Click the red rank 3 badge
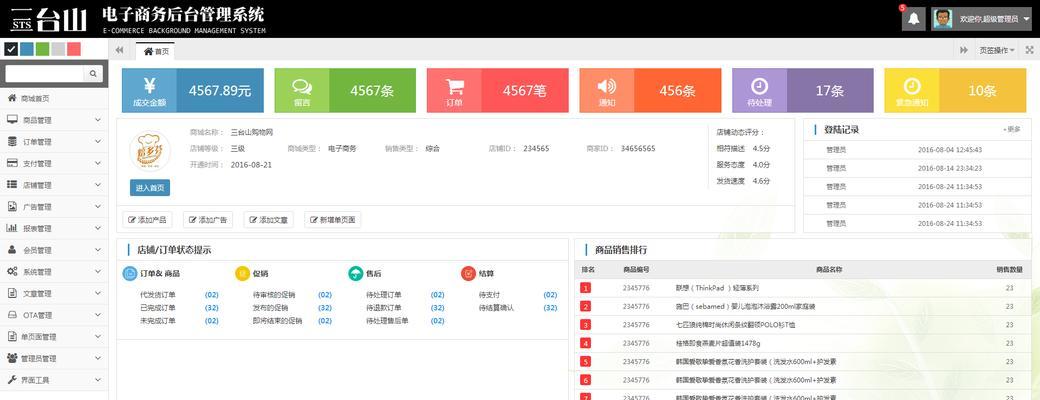The width and height of the screenshot is (1040, 400). [586, 325]
